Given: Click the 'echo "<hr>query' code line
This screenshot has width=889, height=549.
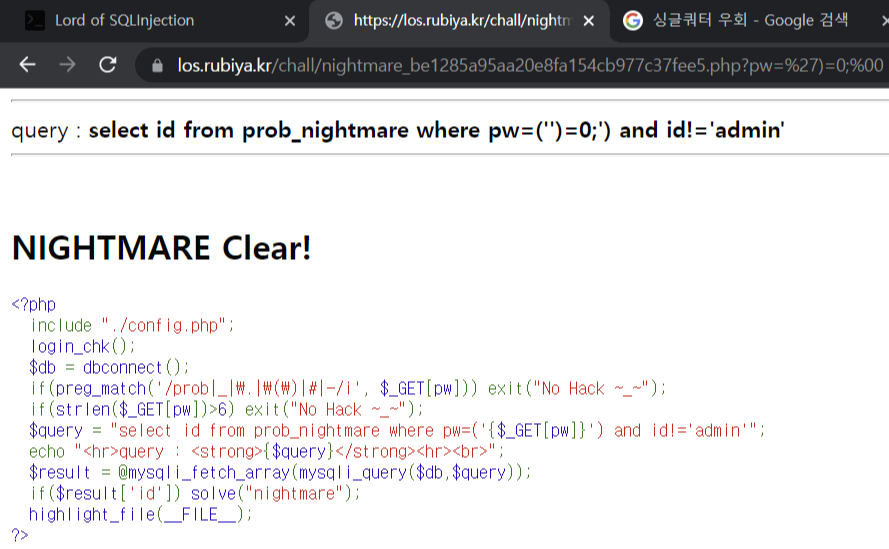Looking at the screenshot, I should click(x=266, y=451).
